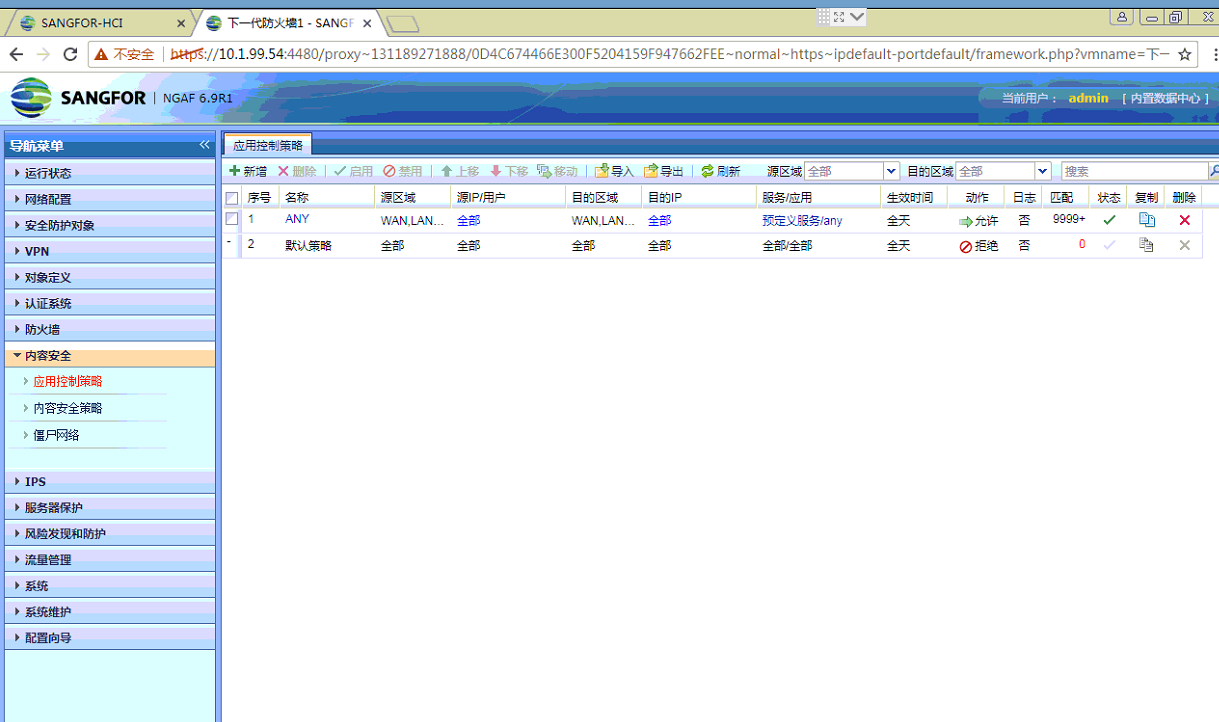This screenshot has height=722, width=1219.
Task: Click the copy icon in 默认策略 row
Action: (1147, 245)
